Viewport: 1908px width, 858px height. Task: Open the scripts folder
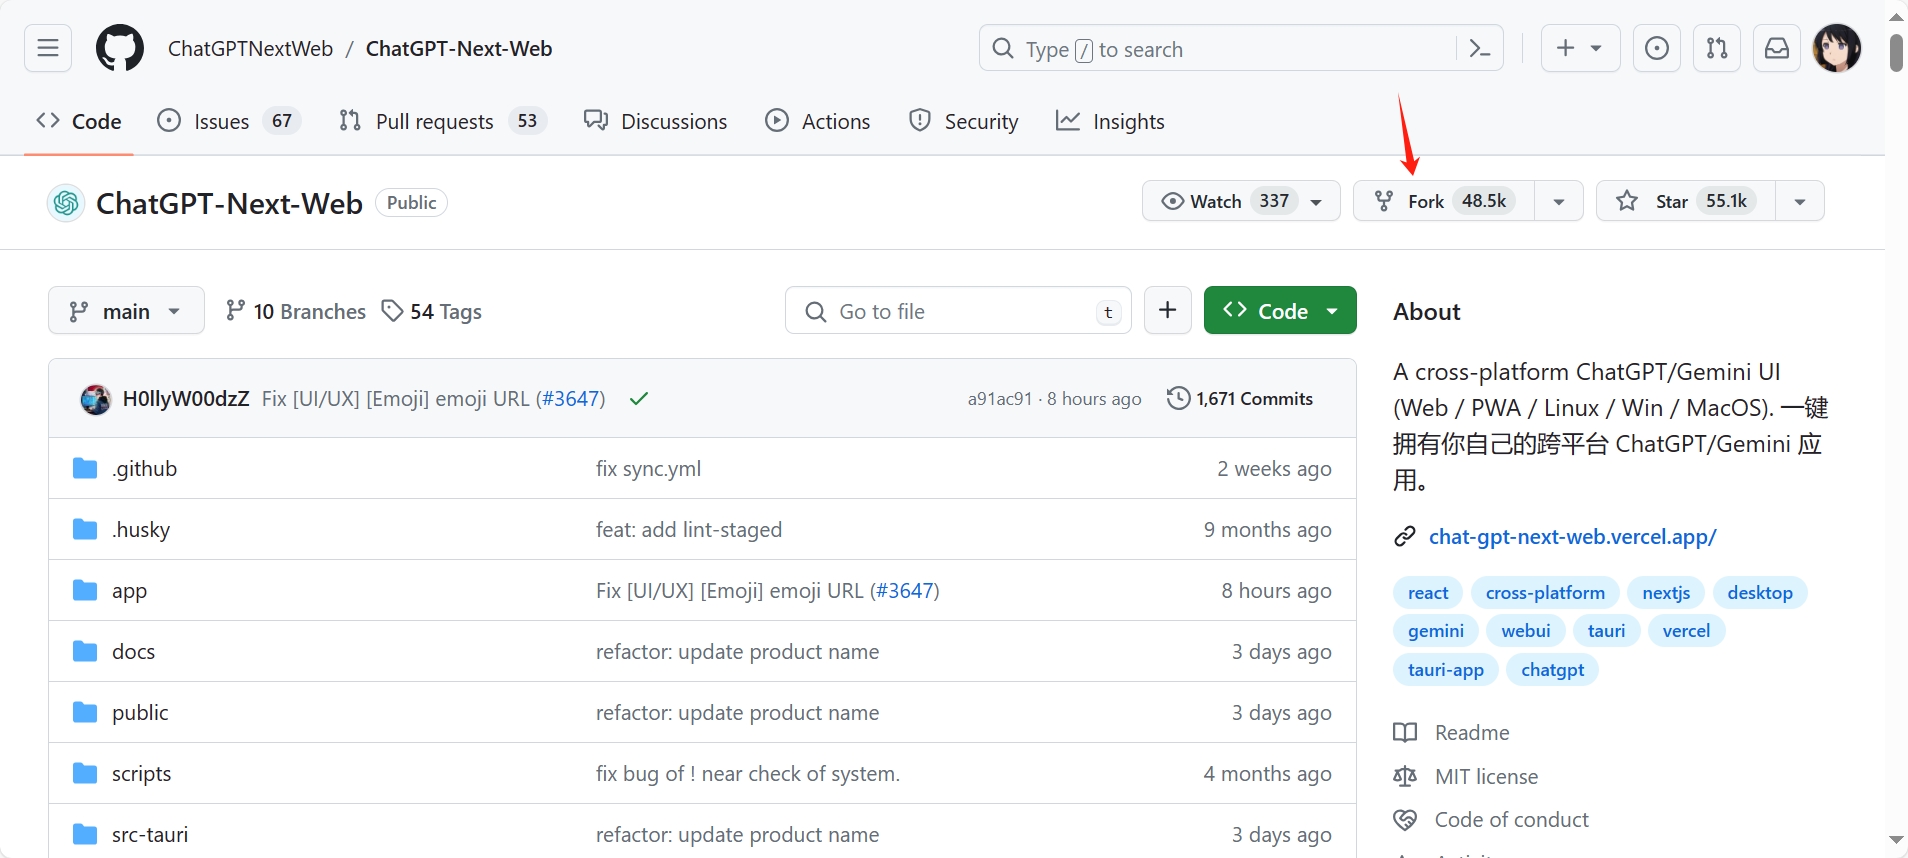141,773
